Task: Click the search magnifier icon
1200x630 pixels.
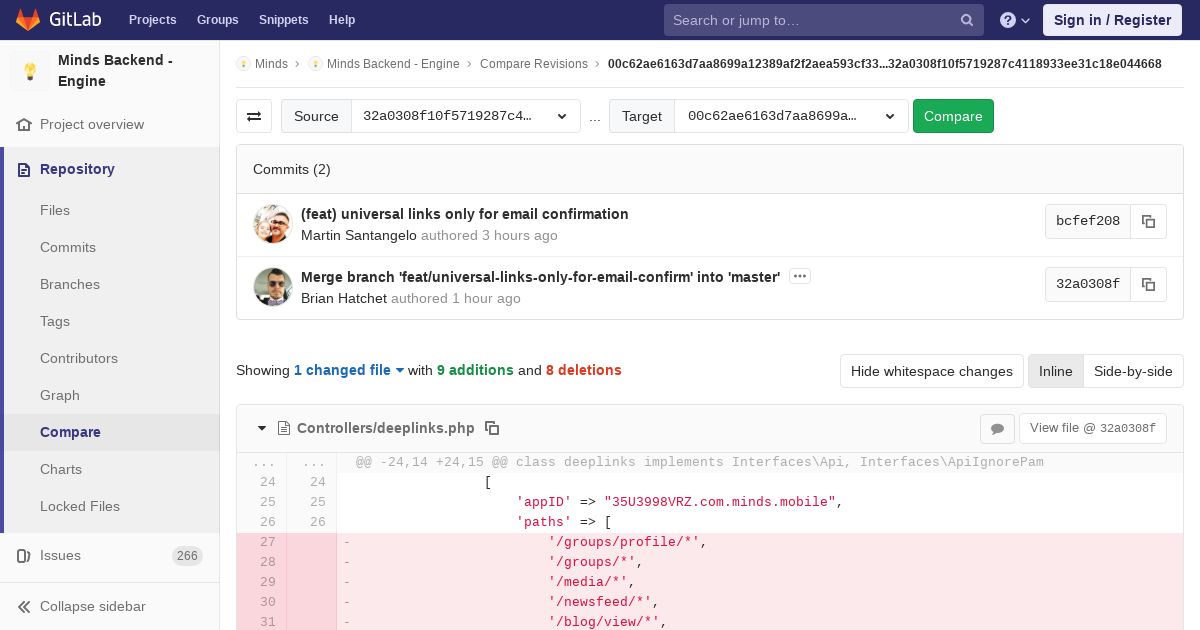Action: pos(967,20)
